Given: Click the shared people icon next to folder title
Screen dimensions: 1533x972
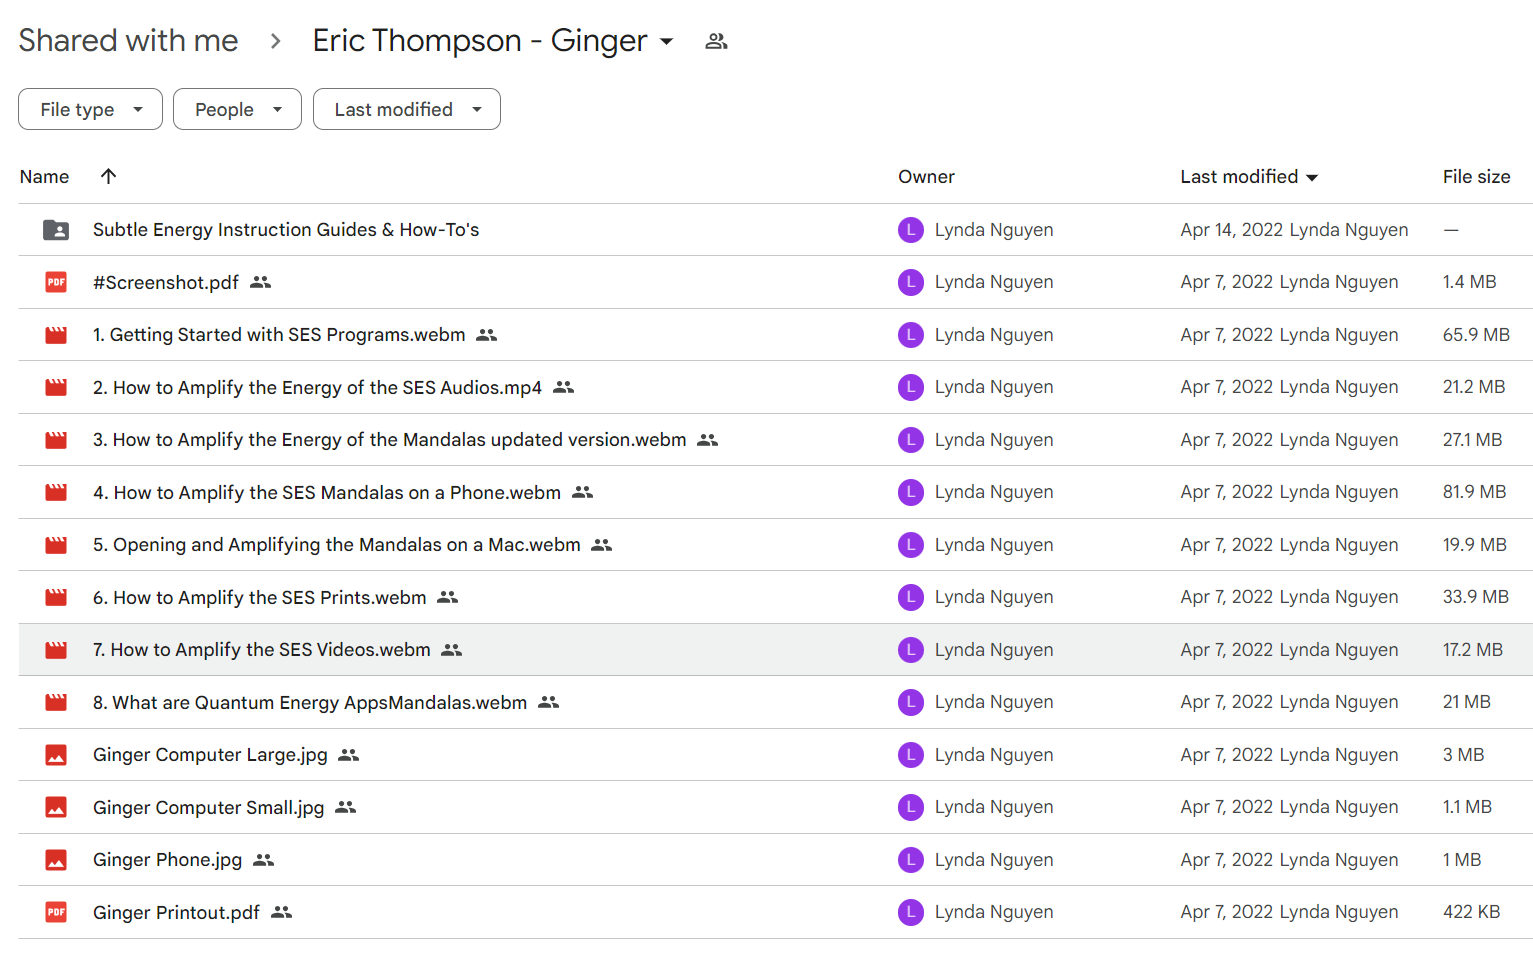Looking at the screenshot, I should coord(716,41).
